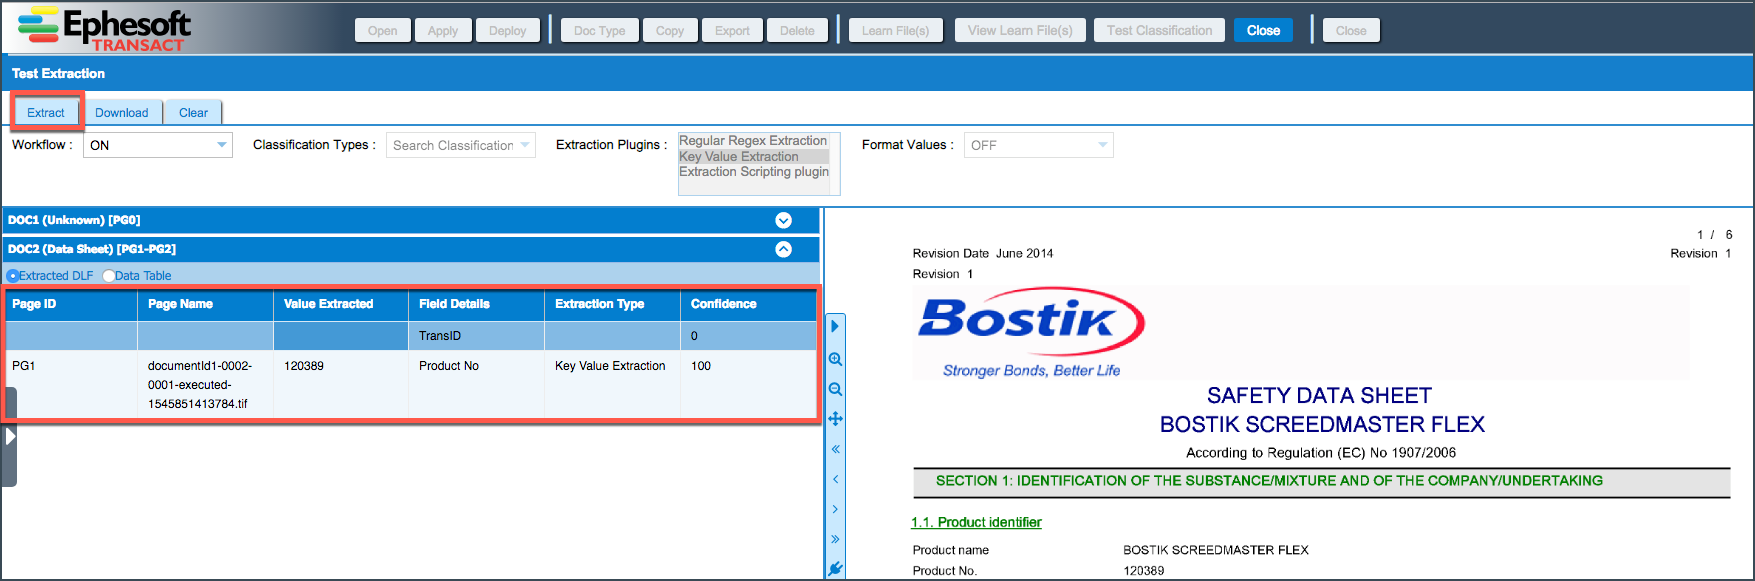This screenshot has width=1755, height=581.
Task: Click the Learn File(s) button
Action: (x=896, y=31)
